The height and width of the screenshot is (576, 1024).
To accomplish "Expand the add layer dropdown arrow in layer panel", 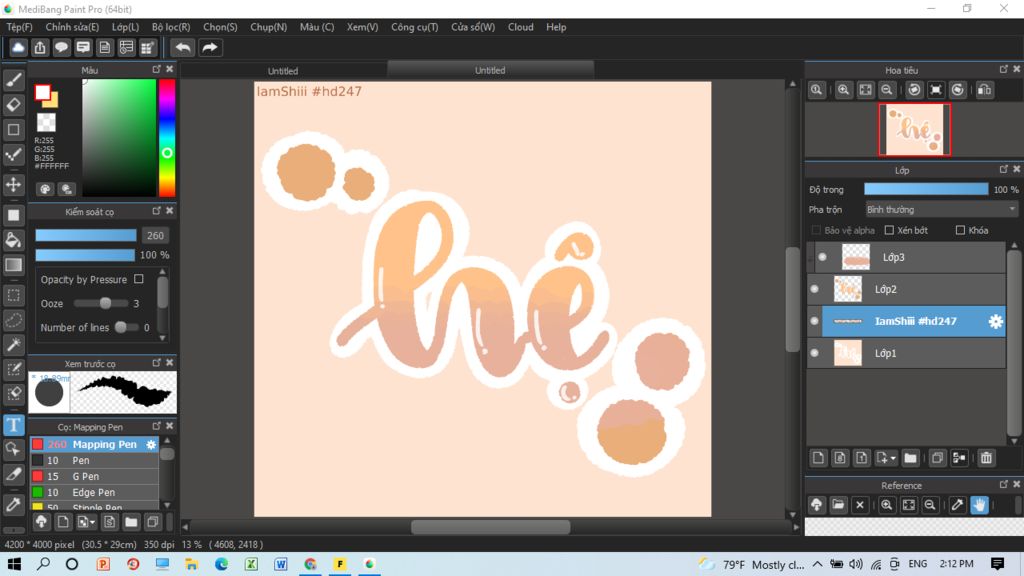I will (893, 458).
